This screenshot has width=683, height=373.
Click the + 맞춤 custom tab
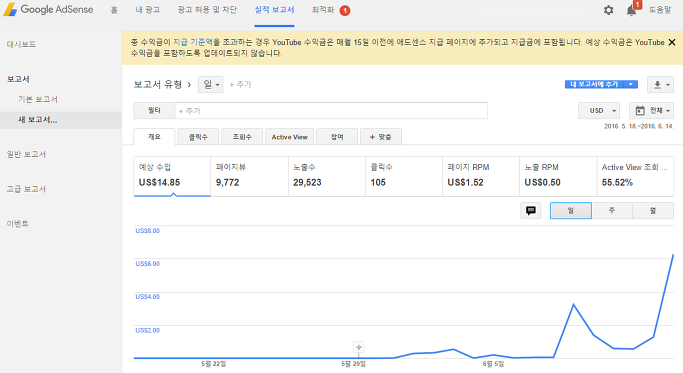[381, 137]
